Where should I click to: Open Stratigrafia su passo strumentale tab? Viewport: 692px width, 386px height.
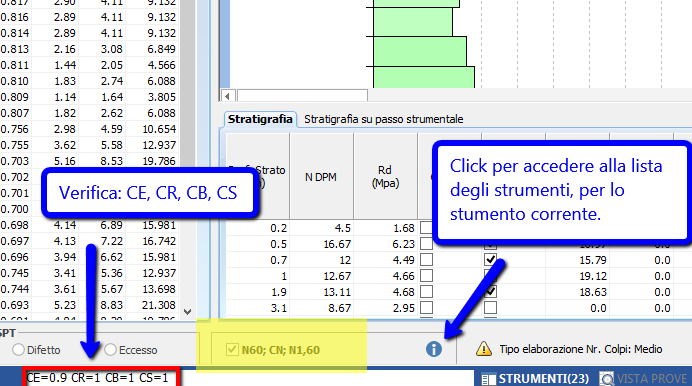tap(384, 119)
